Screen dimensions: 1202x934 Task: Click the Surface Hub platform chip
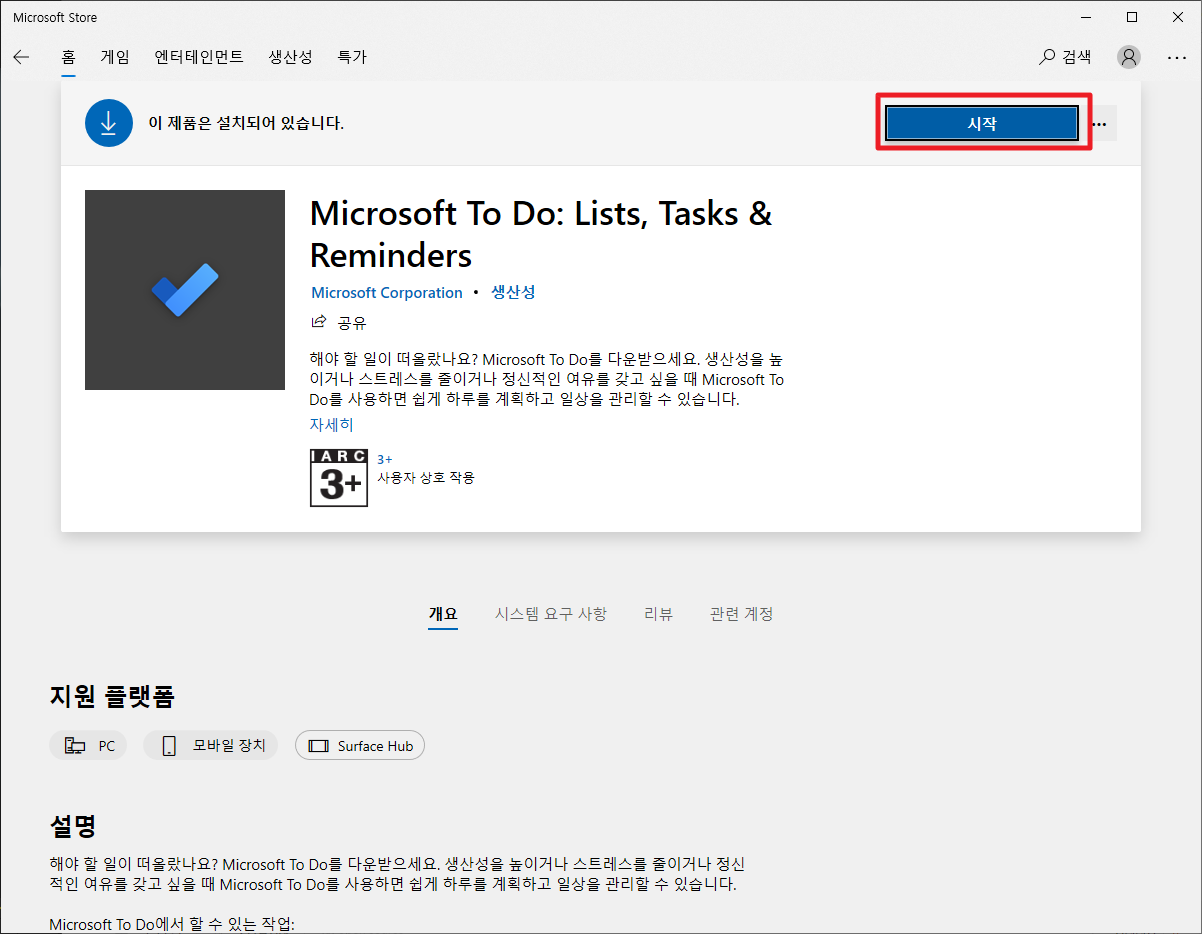click(360, 746)
